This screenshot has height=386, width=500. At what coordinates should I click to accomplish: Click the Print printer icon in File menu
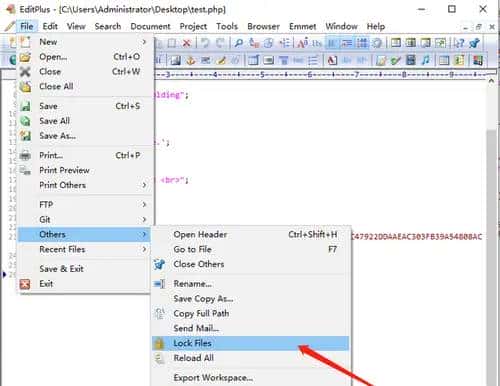pyautogui.click(x=25, y=156)
